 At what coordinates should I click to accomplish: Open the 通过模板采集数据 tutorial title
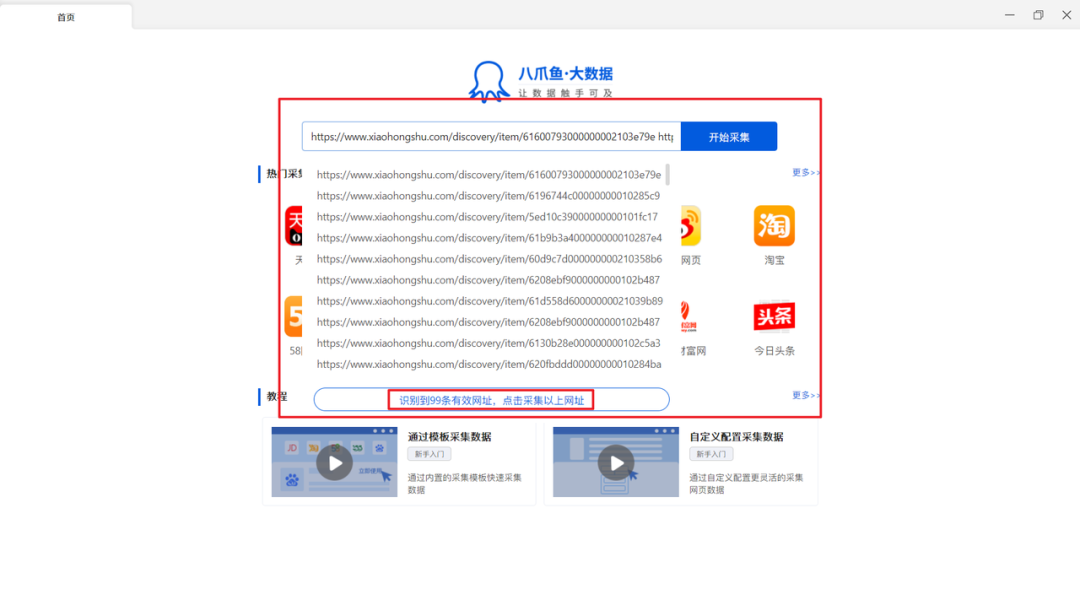[x=450, y=437]
